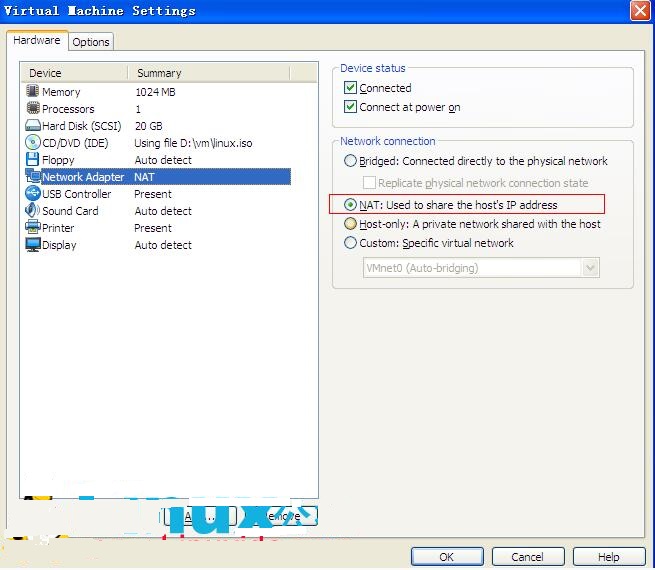Click the Cancel button
Viewport: 655px width, 570px height.
528,557
